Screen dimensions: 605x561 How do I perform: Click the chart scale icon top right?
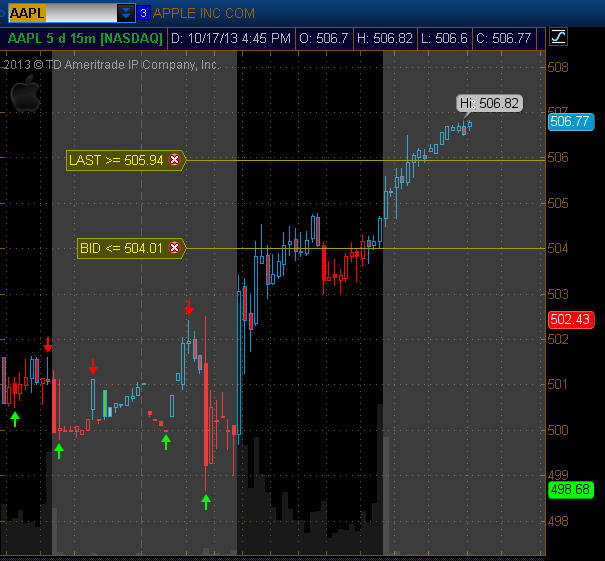tap(558, 37)
